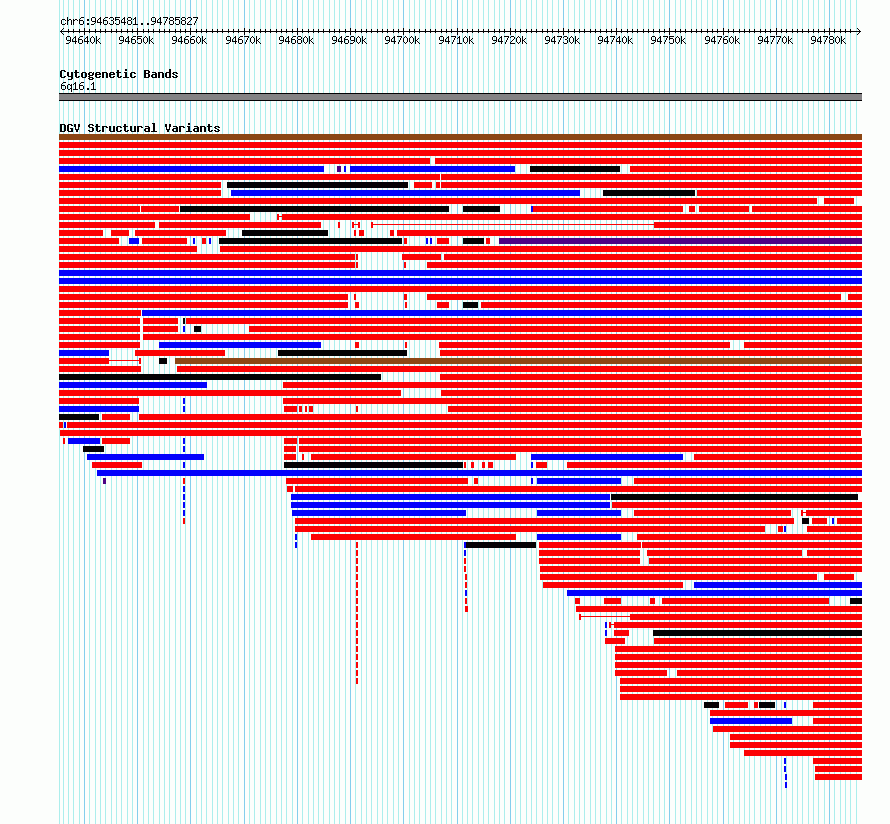Click the 94760k ruler label
This screenshot has height=824, width=890.
[722, 40]
